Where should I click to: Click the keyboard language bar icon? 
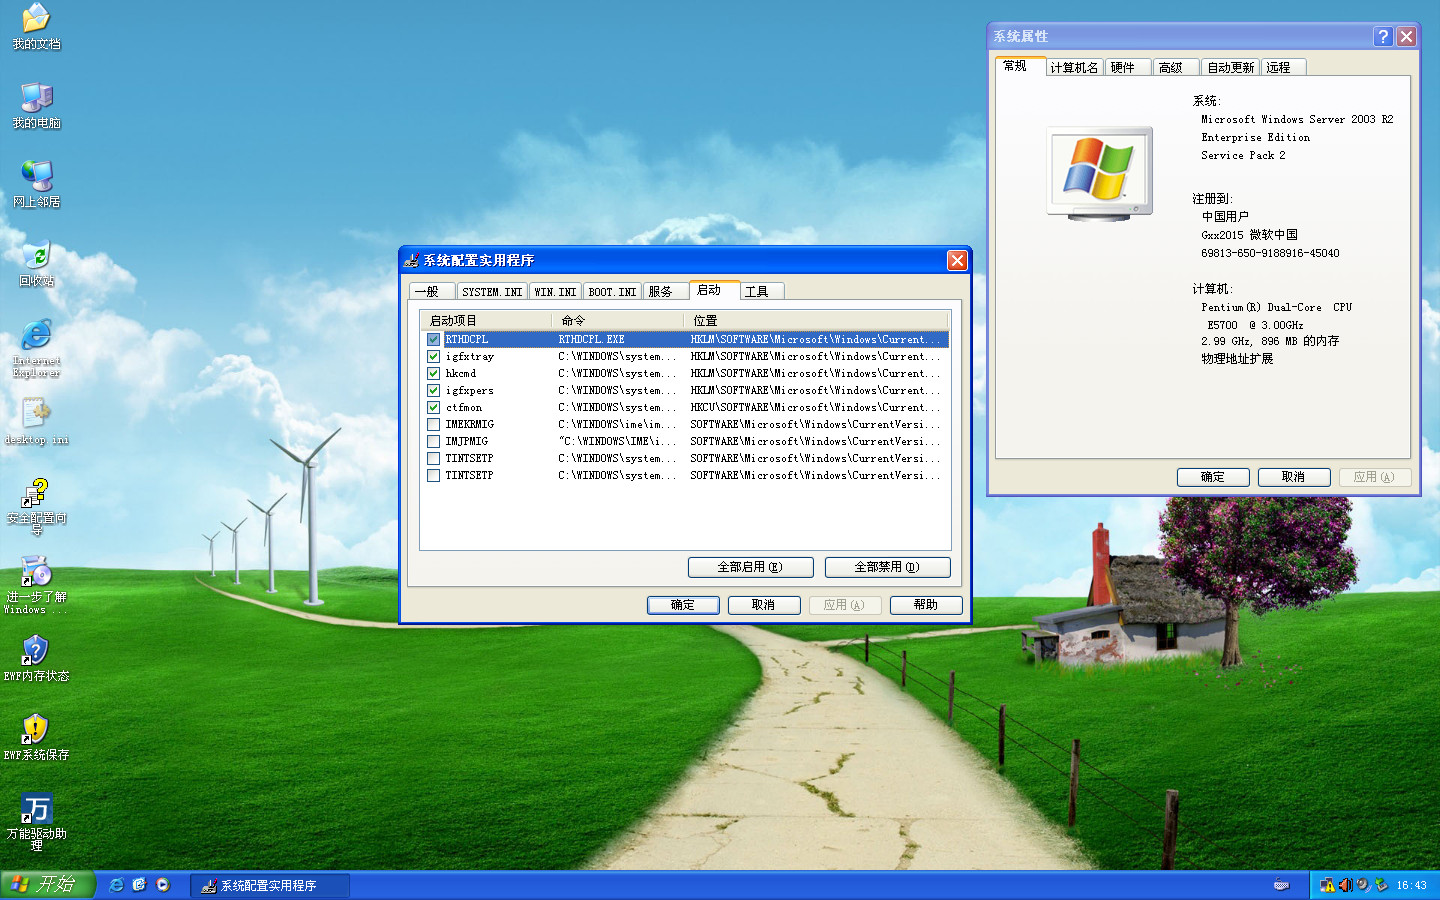click(x=1281, y=885)
